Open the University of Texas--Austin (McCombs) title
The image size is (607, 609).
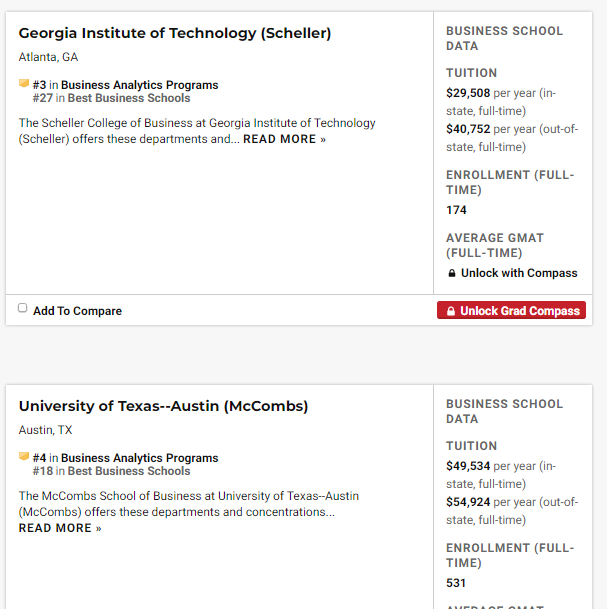163,406
